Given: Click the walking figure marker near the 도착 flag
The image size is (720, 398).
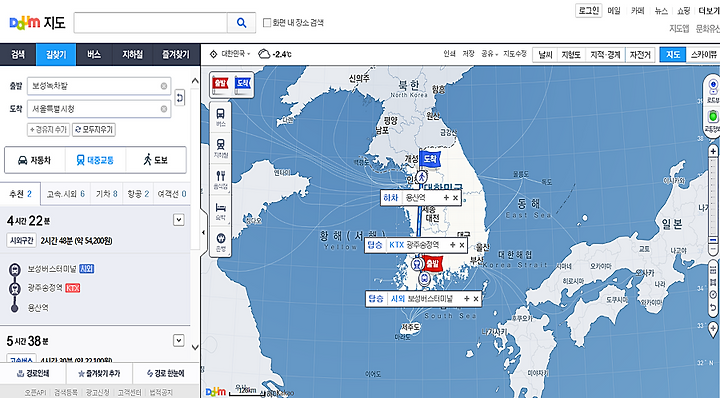Looking at the screenshot, I should (x=422, y=177).
